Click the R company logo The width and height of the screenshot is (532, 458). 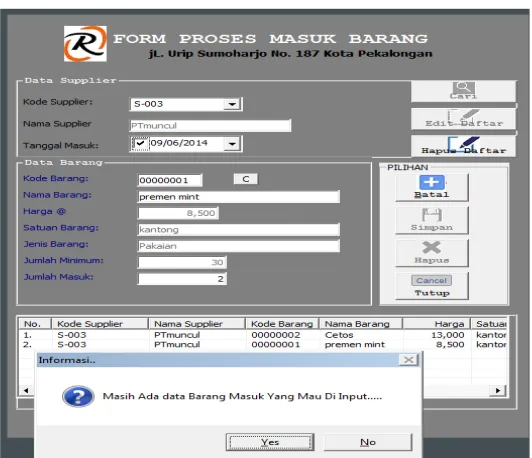85,43
